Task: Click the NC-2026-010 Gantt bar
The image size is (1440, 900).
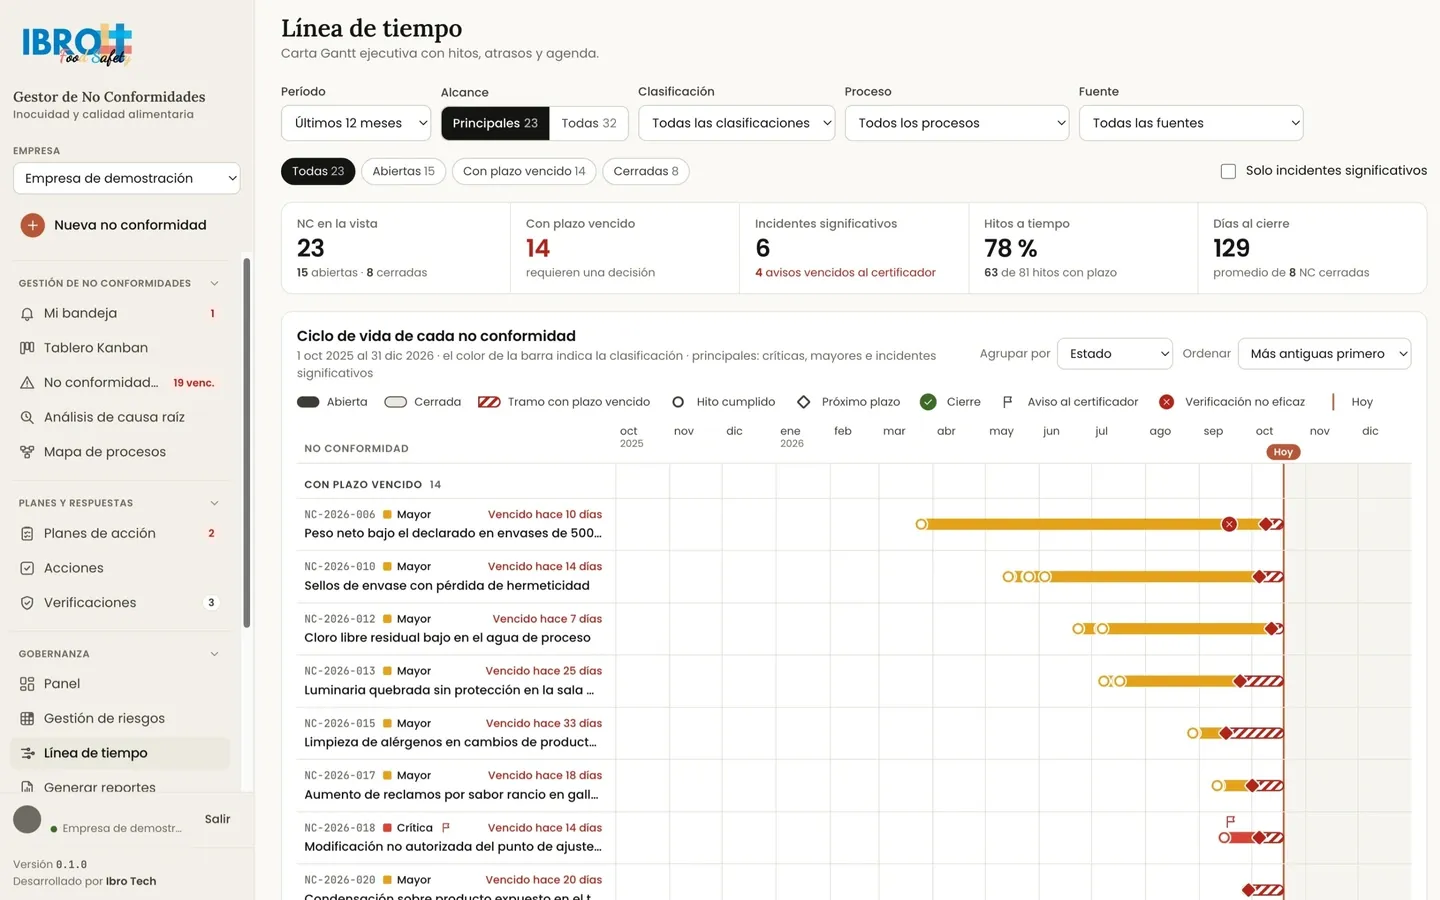Action: pyautogui.click(x=1144, y=577)
